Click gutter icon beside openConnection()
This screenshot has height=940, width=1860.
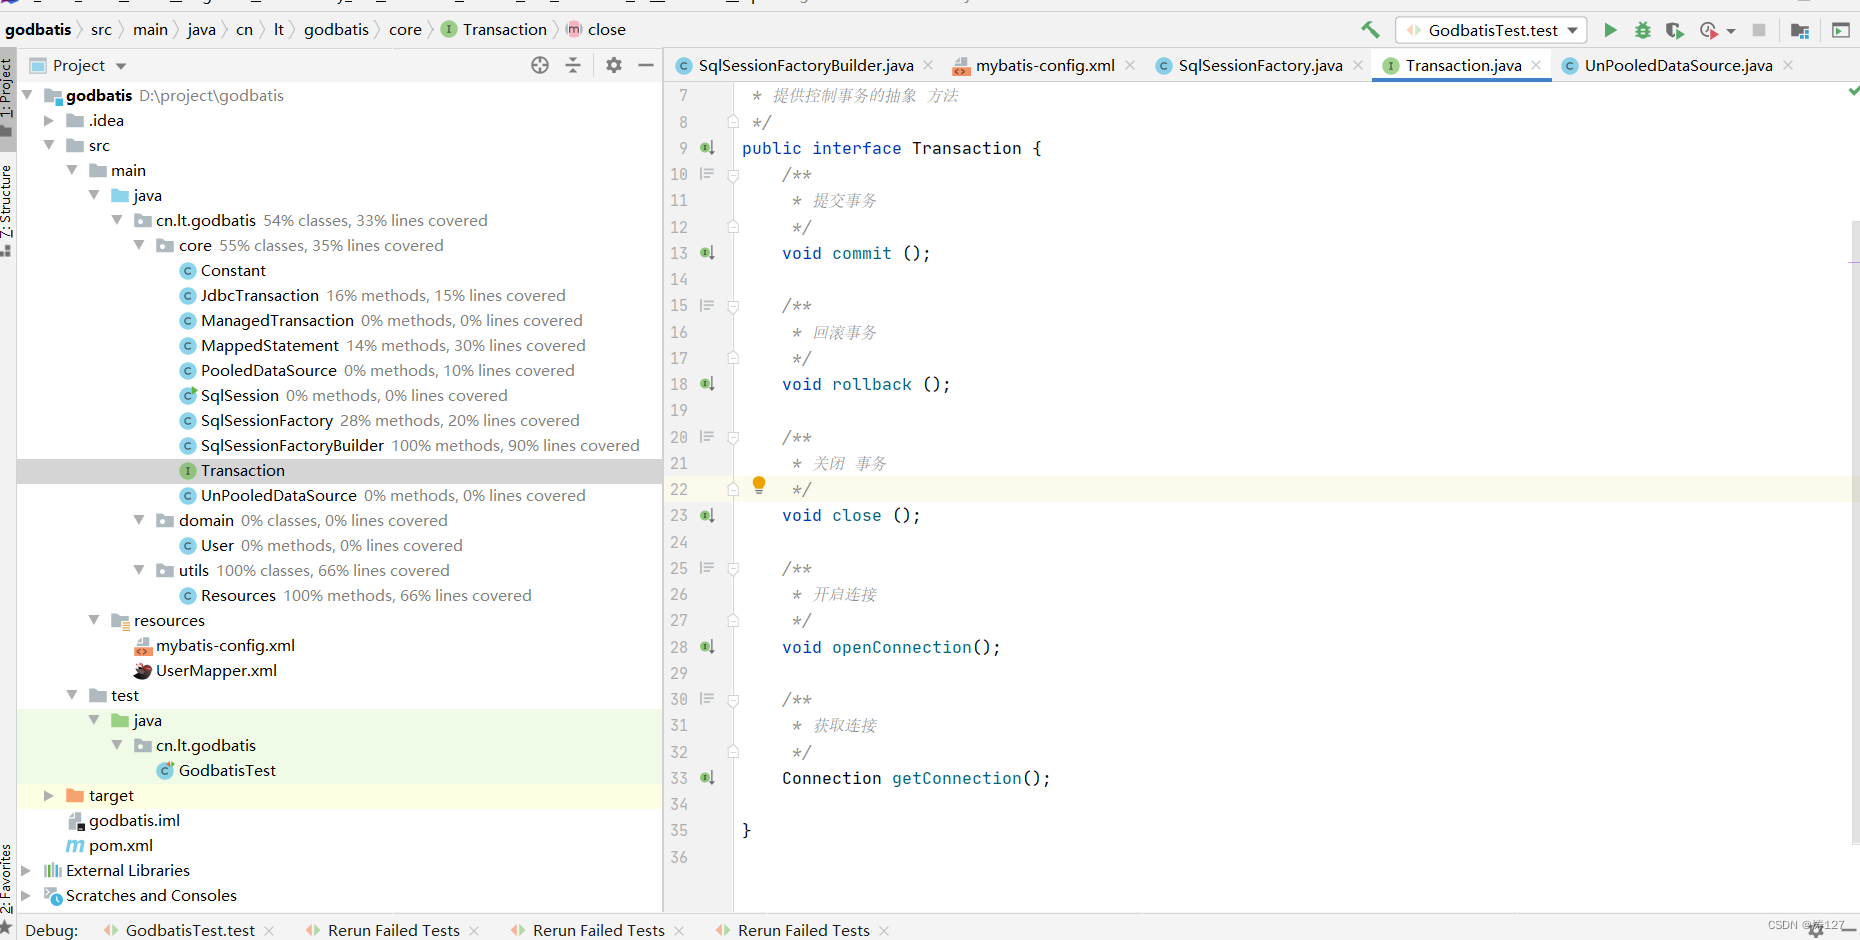(707, 647)
